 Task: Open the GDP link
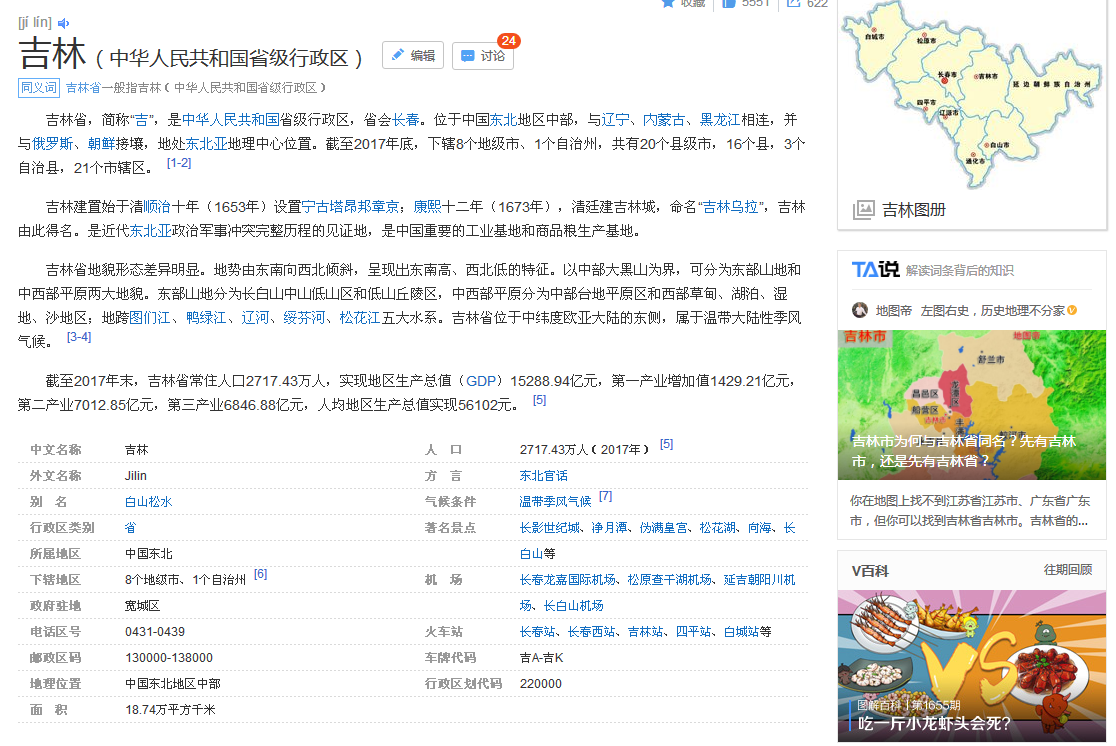click(x=481, y=381)
